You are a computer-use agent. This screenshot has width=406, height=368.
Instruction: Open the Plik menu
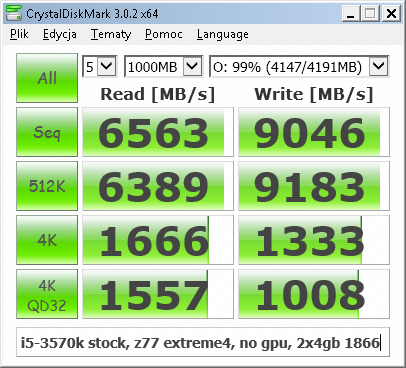[19, 34]
